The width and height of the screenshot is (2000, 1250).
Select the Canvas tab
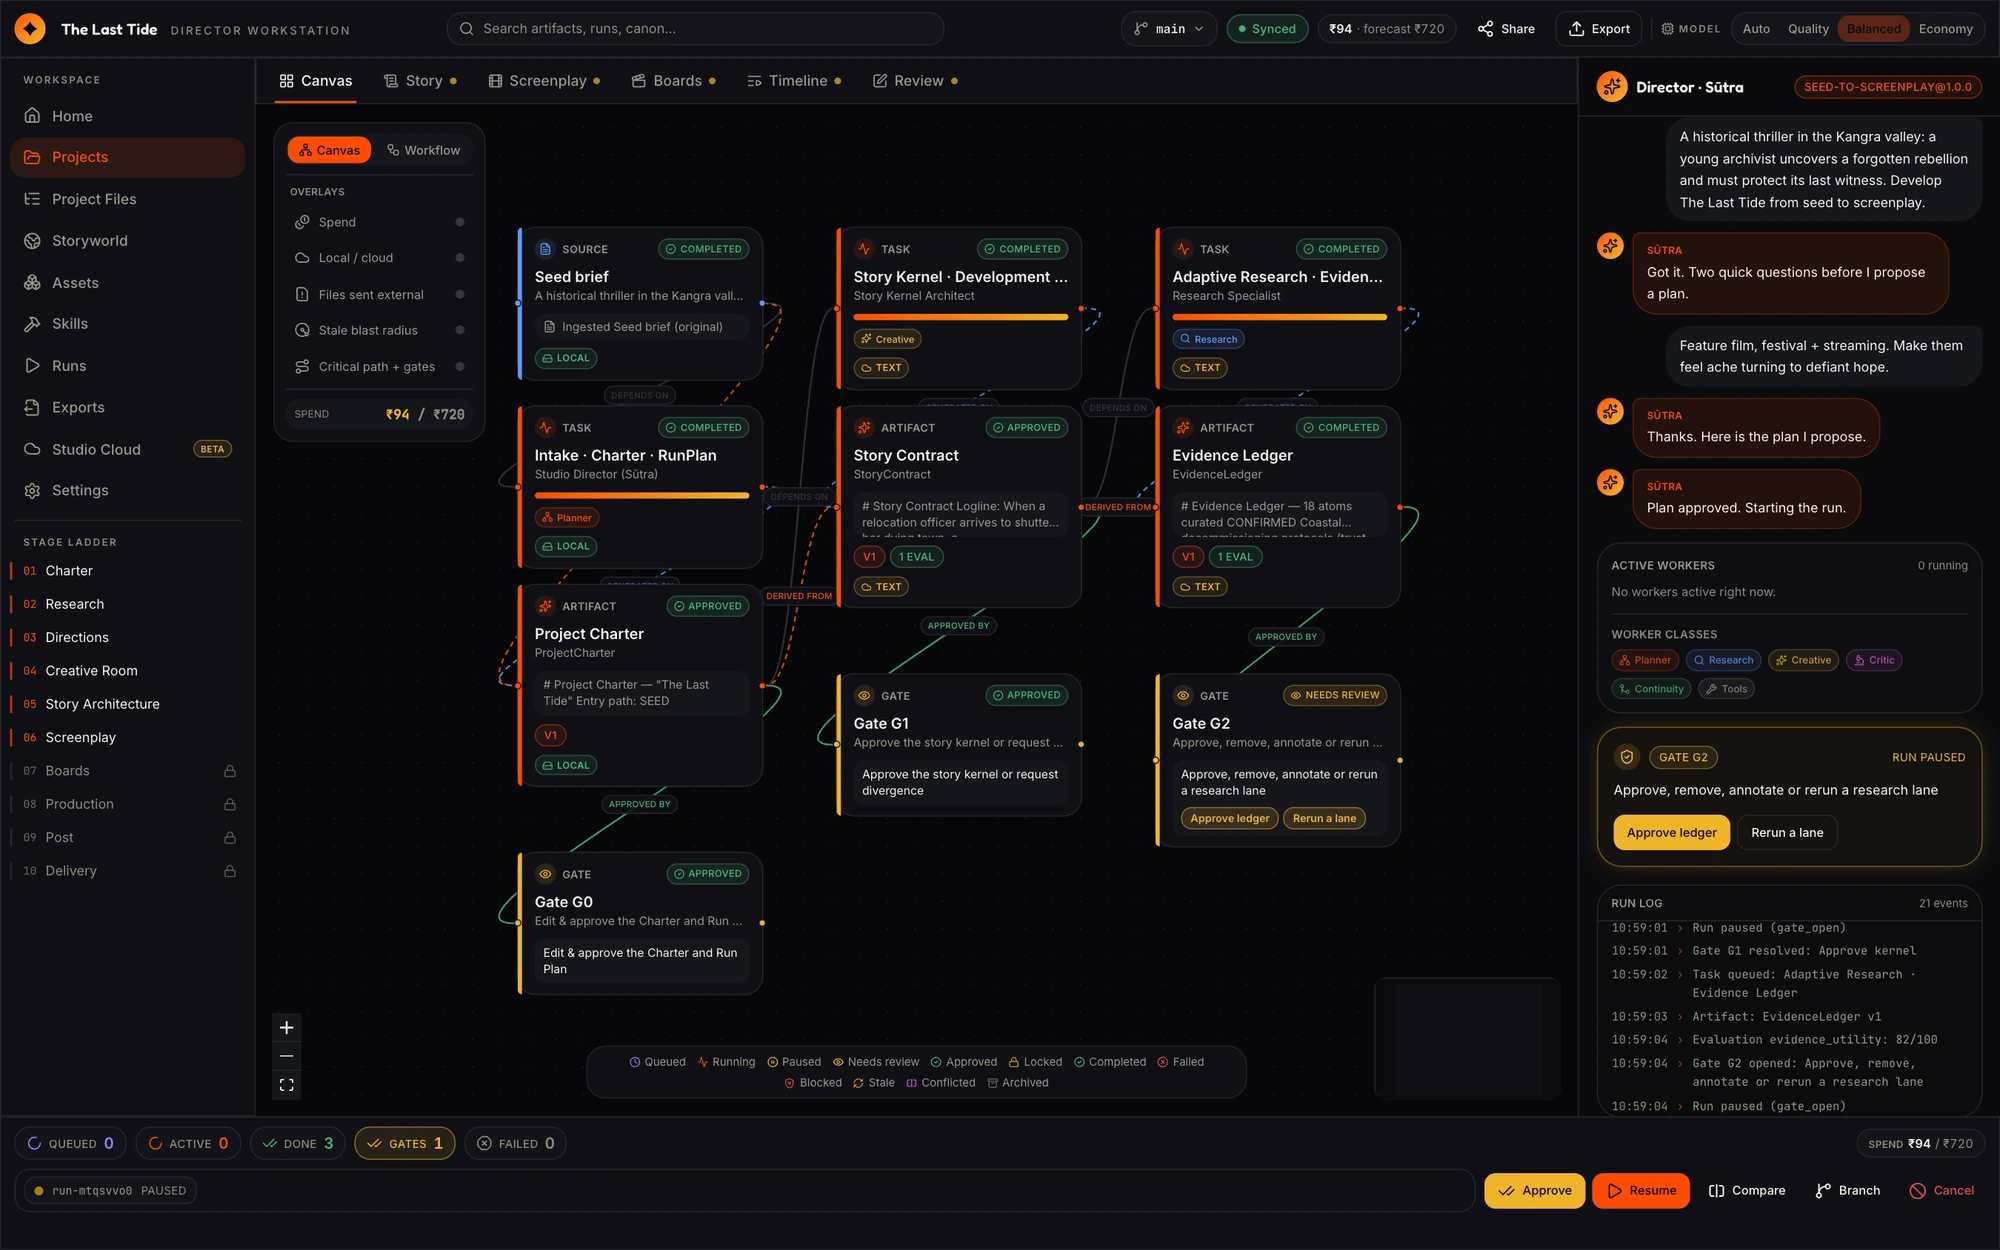click(x=316, y=81)
